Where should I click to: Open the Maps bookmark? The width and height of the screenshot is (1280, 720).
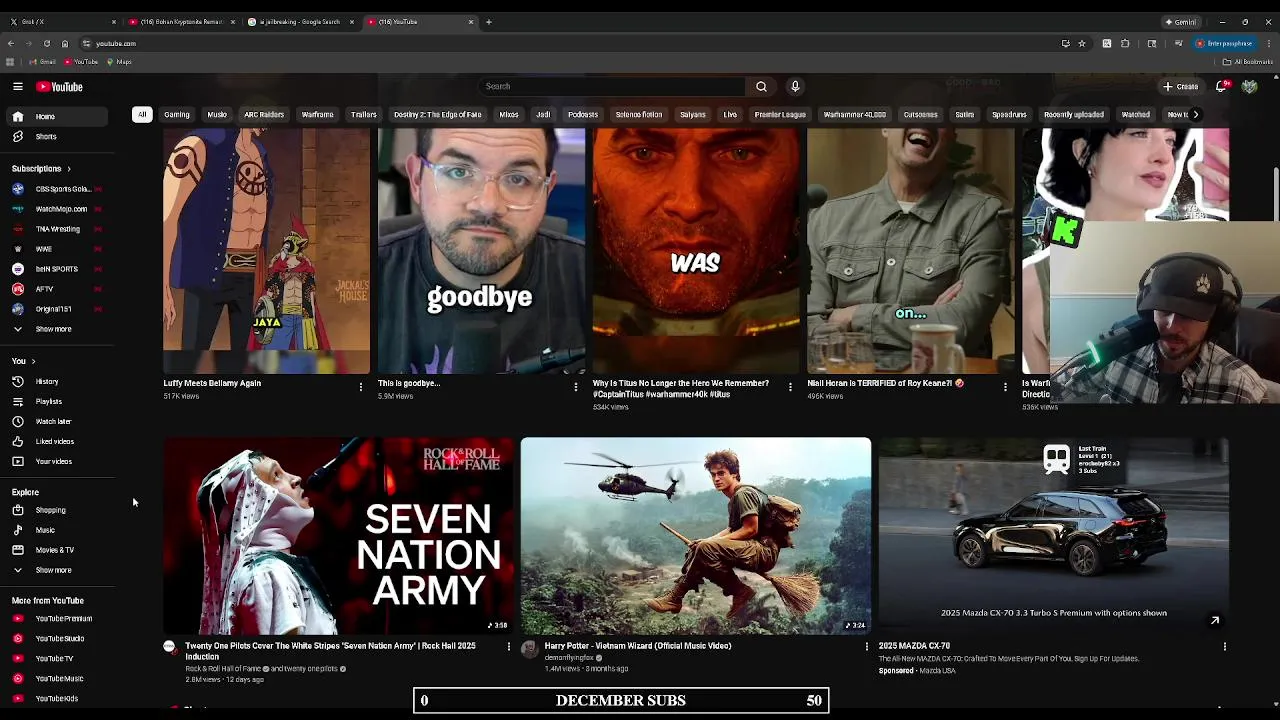[119, 62]
